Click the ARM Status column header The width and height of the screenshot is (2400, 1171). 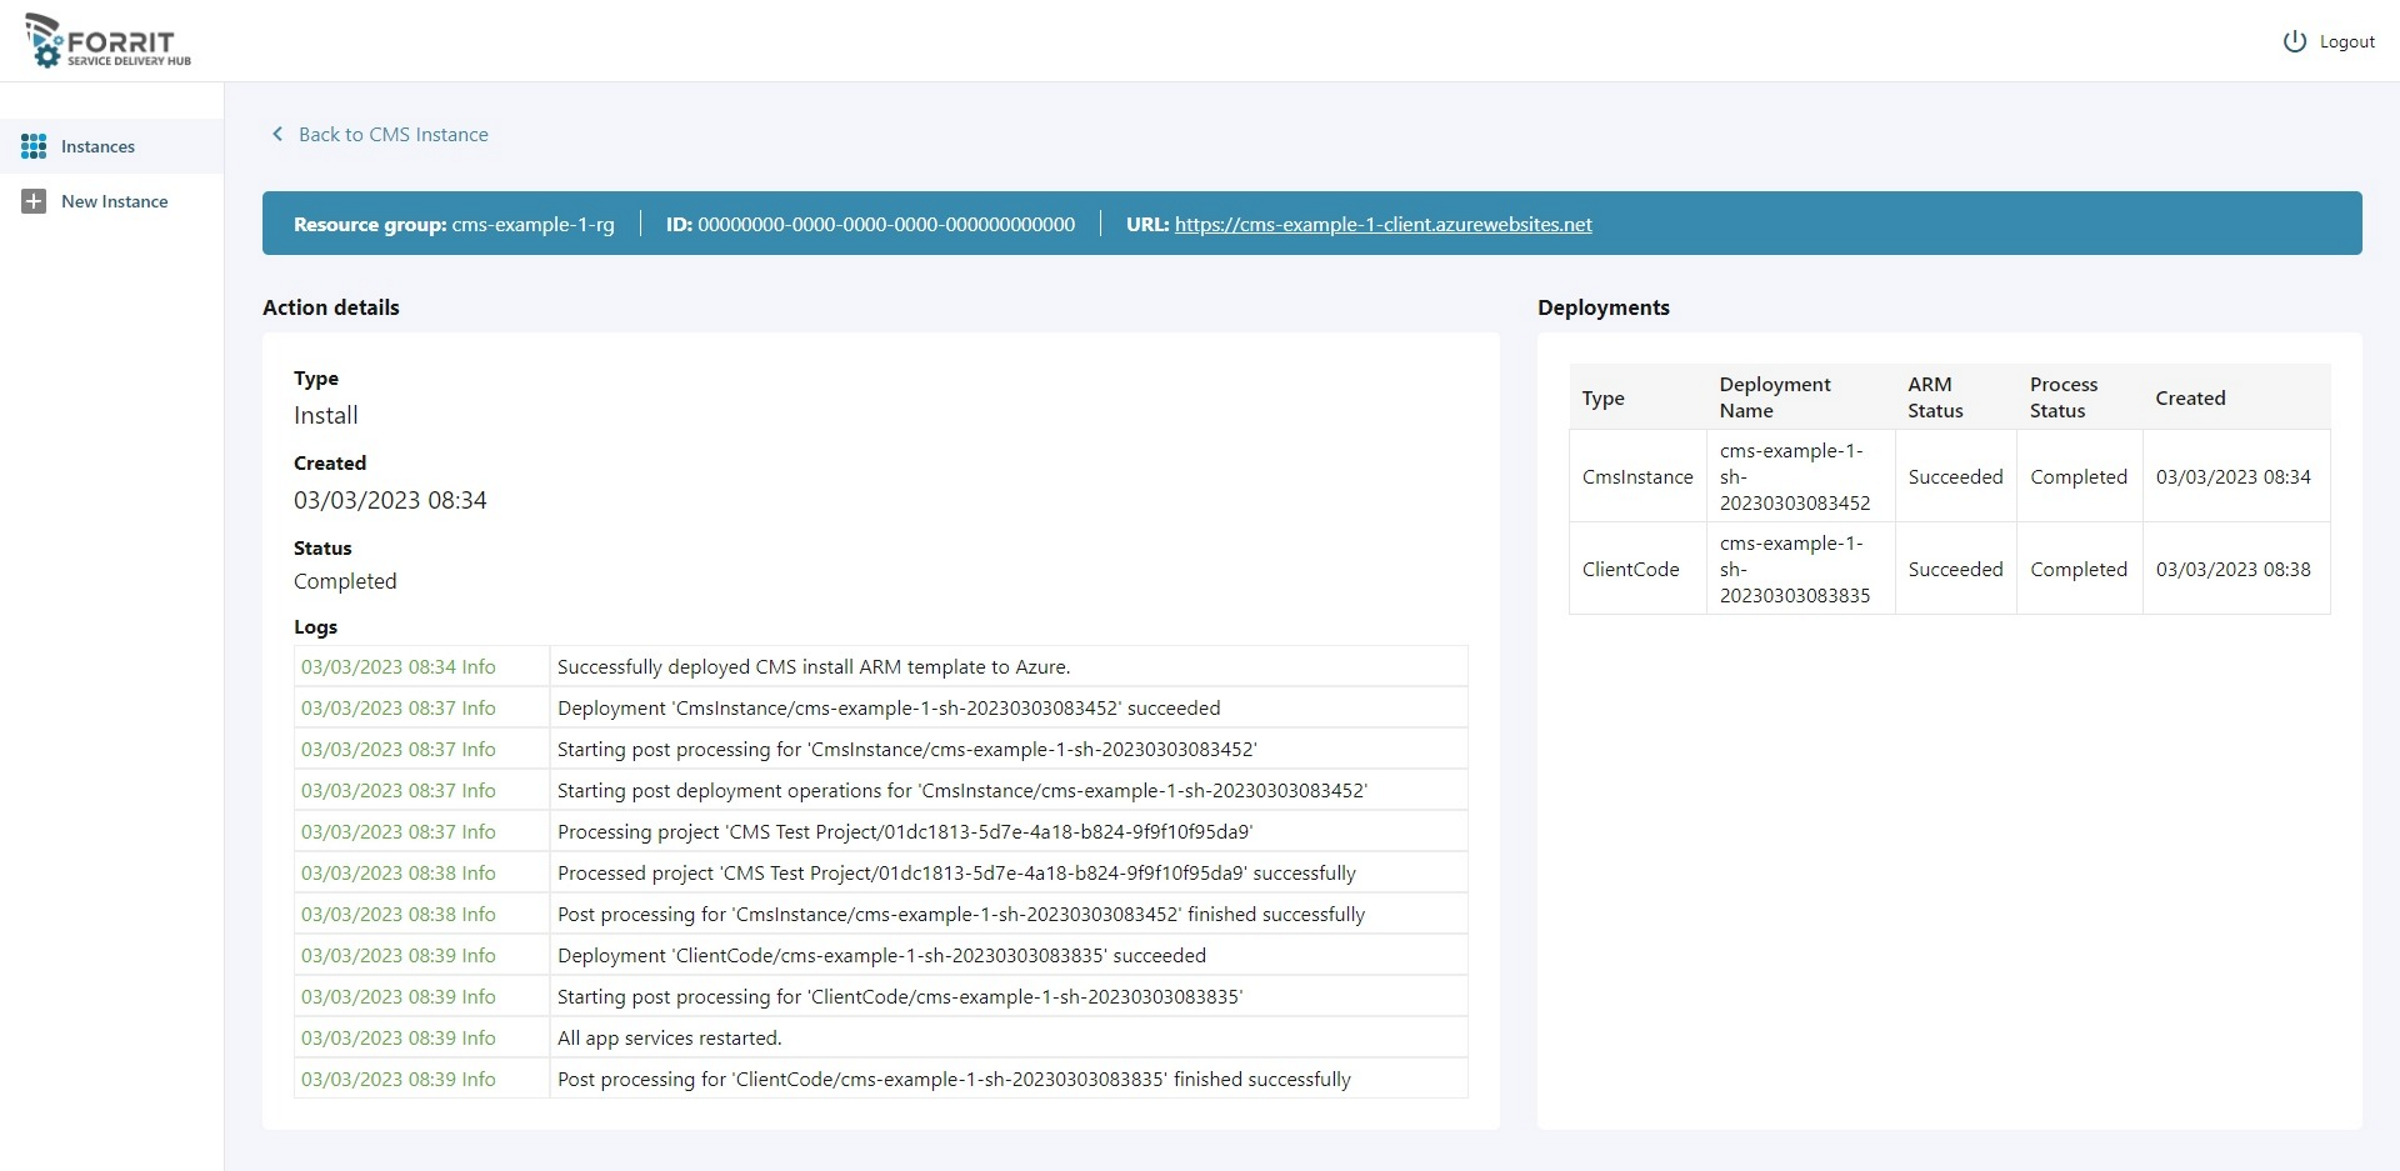pos(1935,397)
